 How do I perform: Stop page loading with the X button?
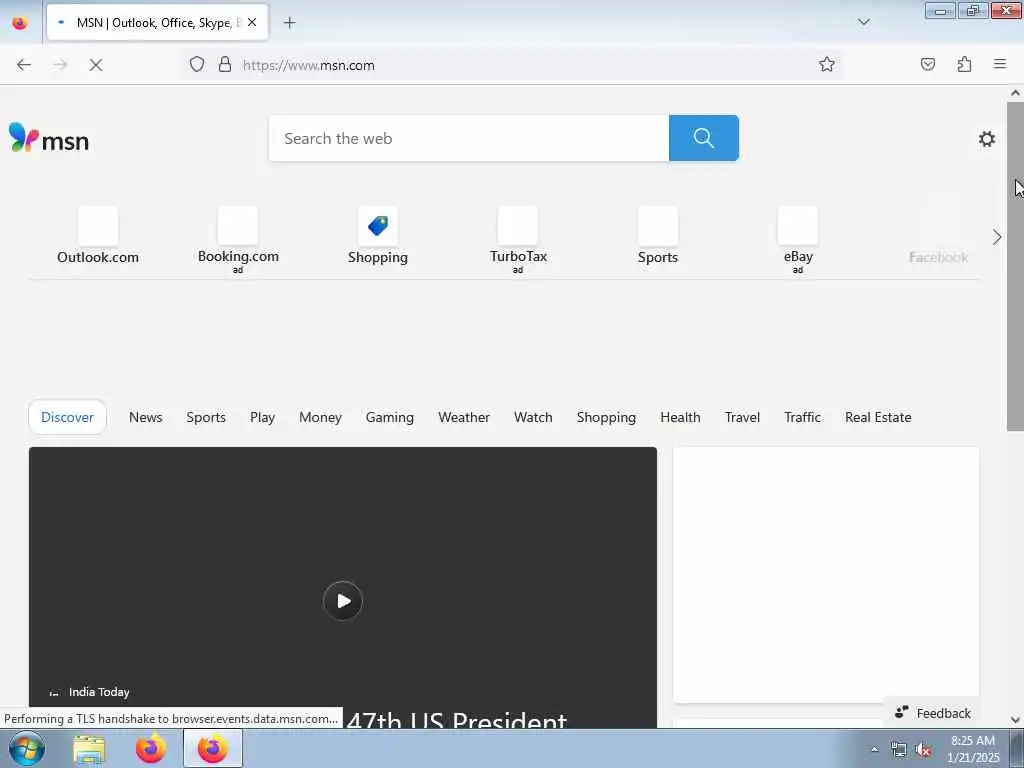pos(95,65)
